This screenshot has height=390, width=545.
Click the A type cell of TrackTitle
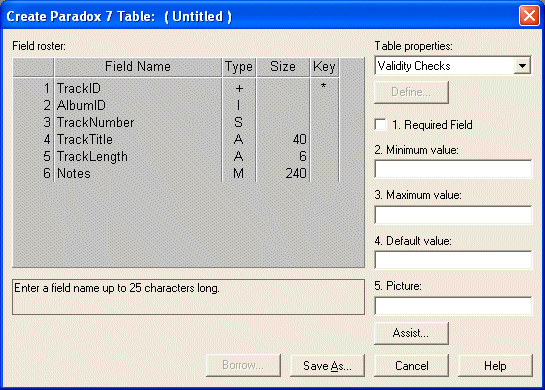pos(239,139)
